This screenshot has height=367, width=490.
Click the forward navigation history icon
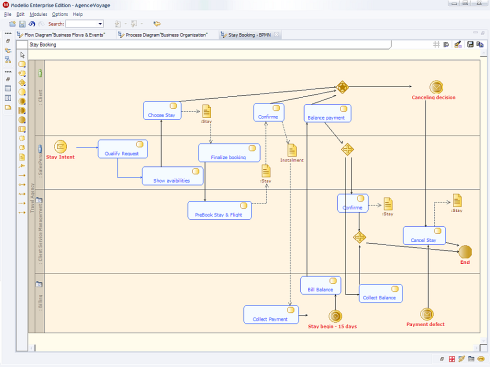coord(134,24)
